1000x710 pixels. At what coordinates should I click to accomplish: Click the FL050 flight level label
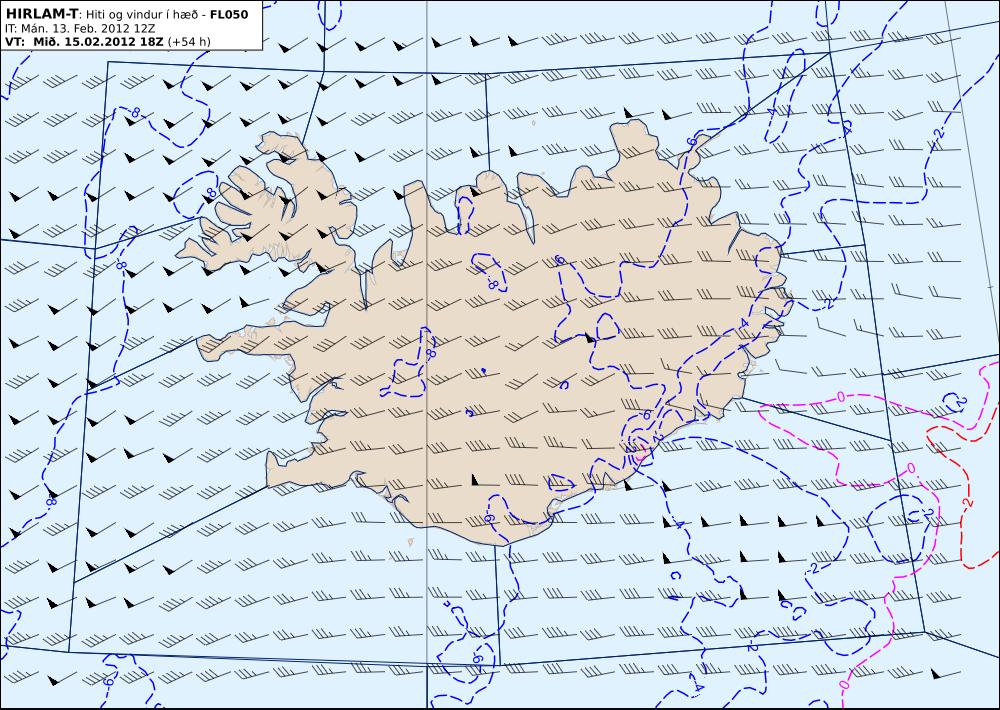click(x=229, y=14)
